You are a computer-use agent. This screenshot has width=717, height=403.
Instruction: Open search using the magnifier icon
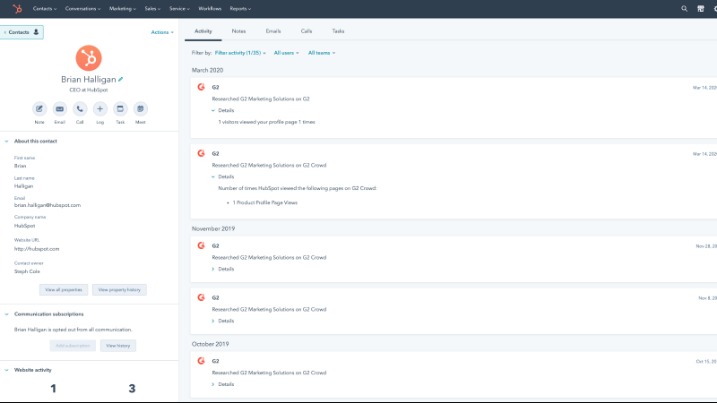[x=684, y=8]
